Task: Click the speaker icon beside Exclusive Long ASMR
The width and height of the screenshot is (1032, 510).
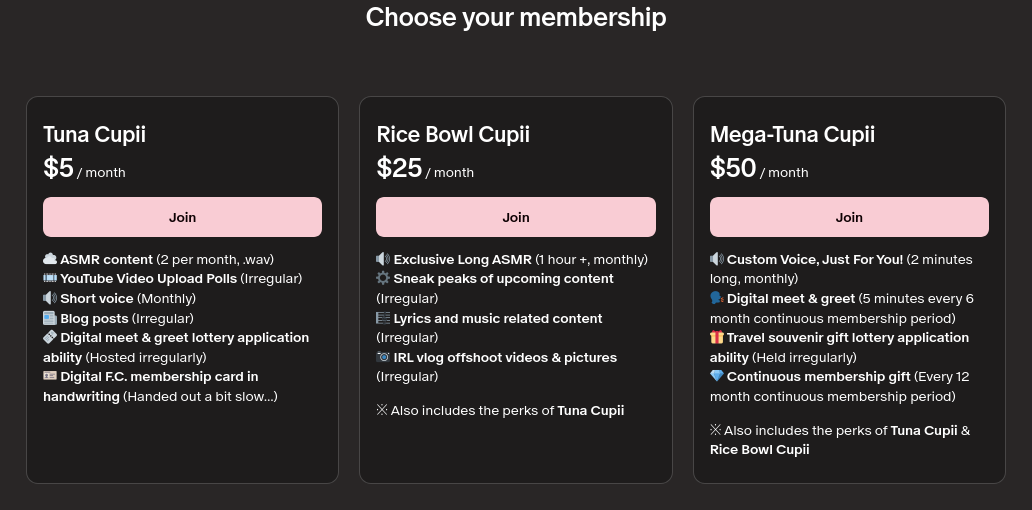Action: 383,259
